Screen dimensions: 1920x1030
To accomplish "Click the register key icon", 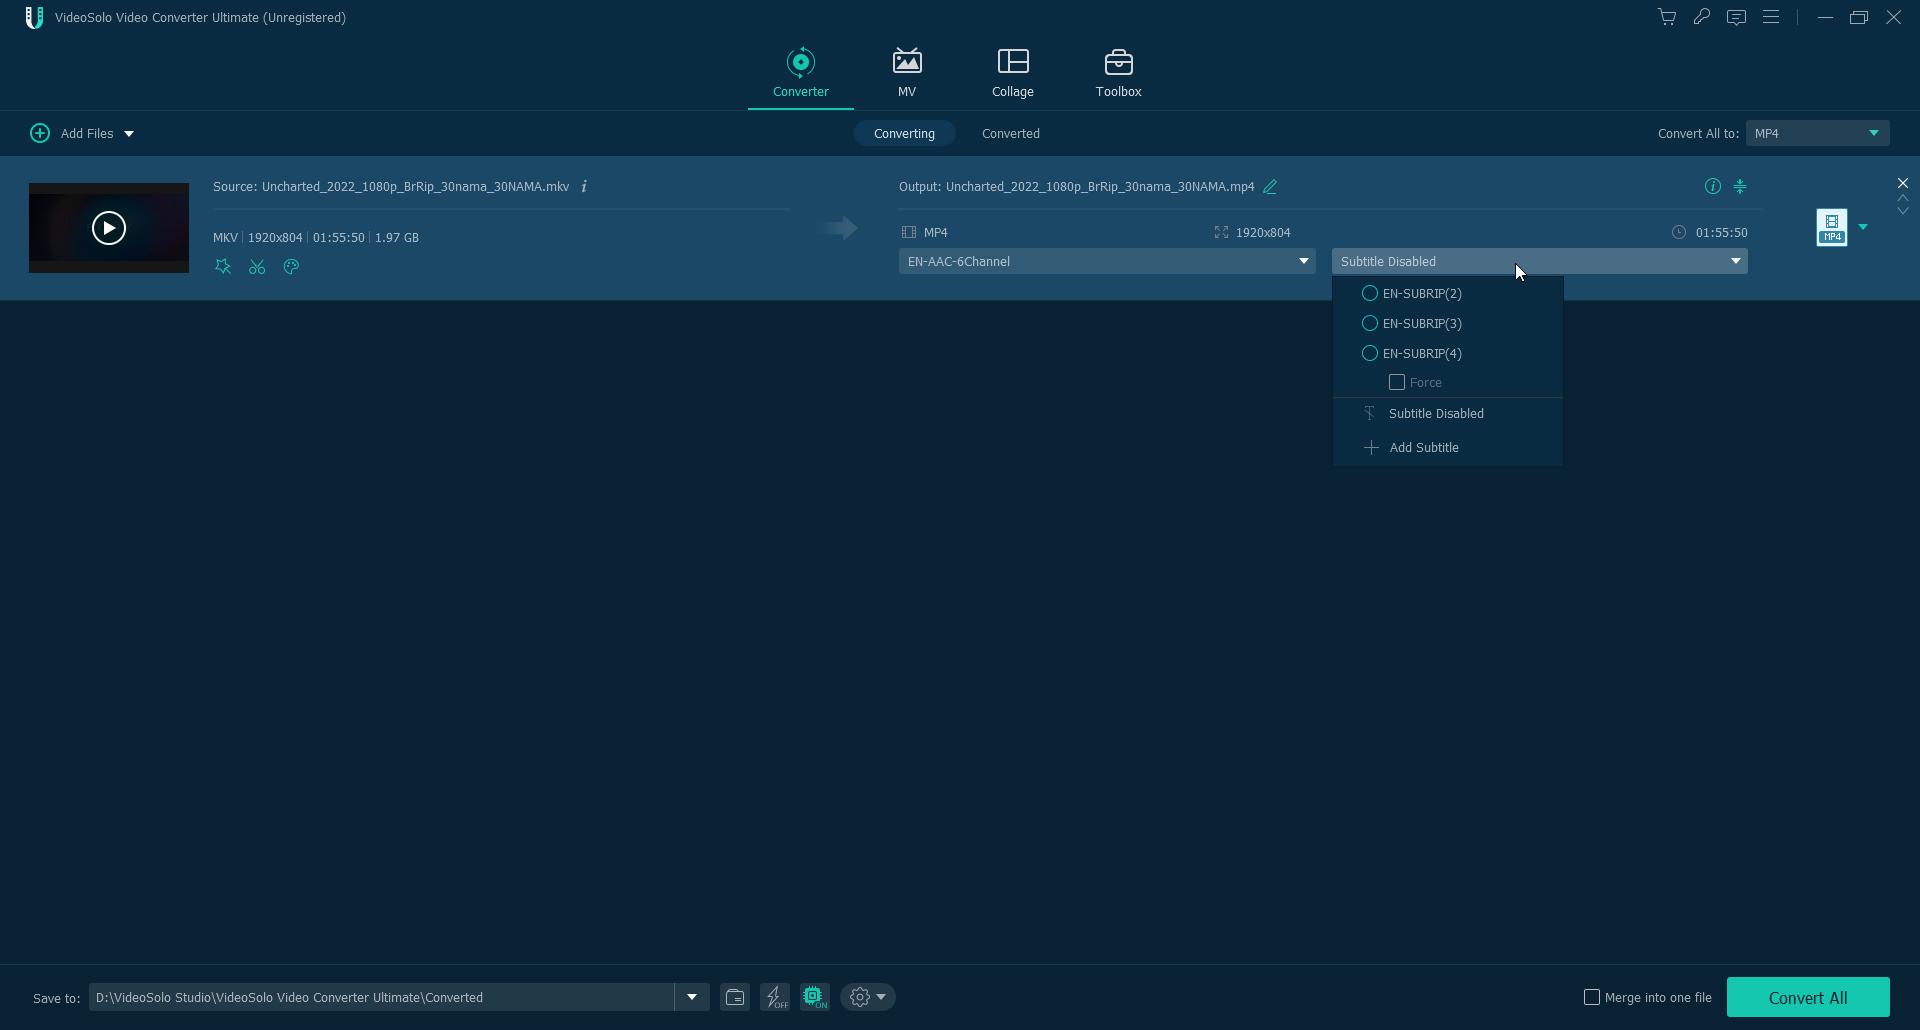I will [x=1701, y=17].
